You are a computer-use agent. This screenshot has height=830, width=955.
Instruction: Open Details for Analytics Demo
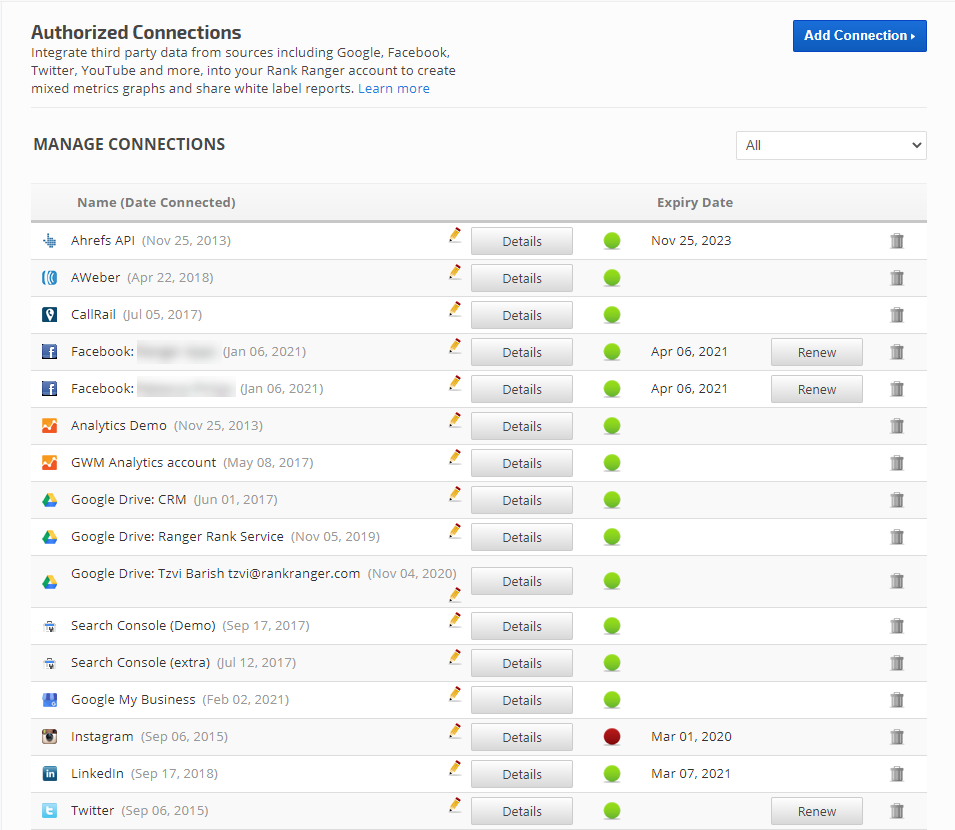click(521, 426)
